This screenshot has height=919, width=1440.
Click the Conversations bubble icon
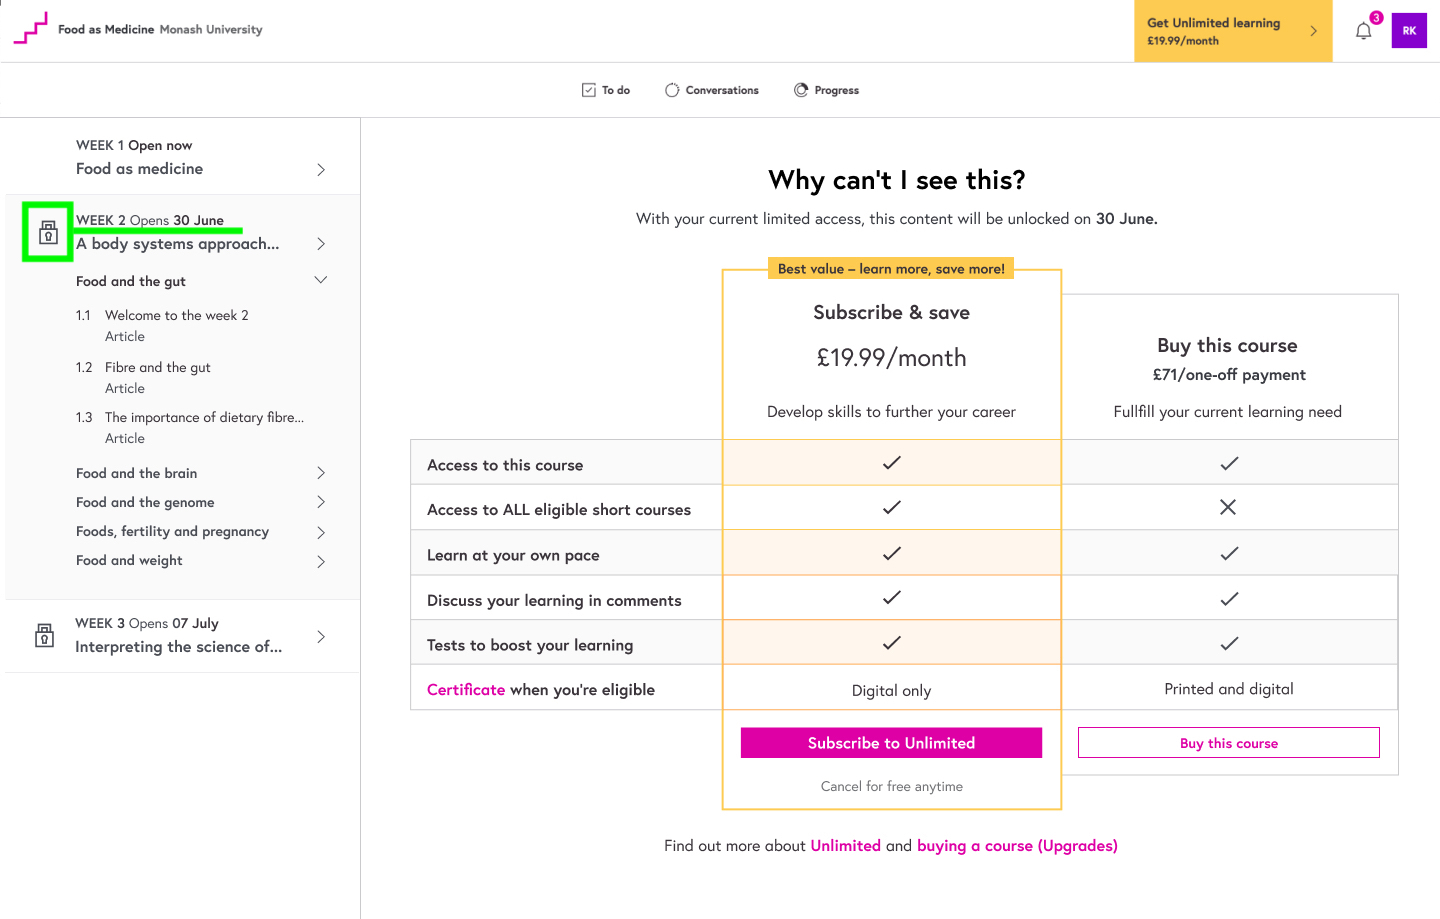click(672, 90)
